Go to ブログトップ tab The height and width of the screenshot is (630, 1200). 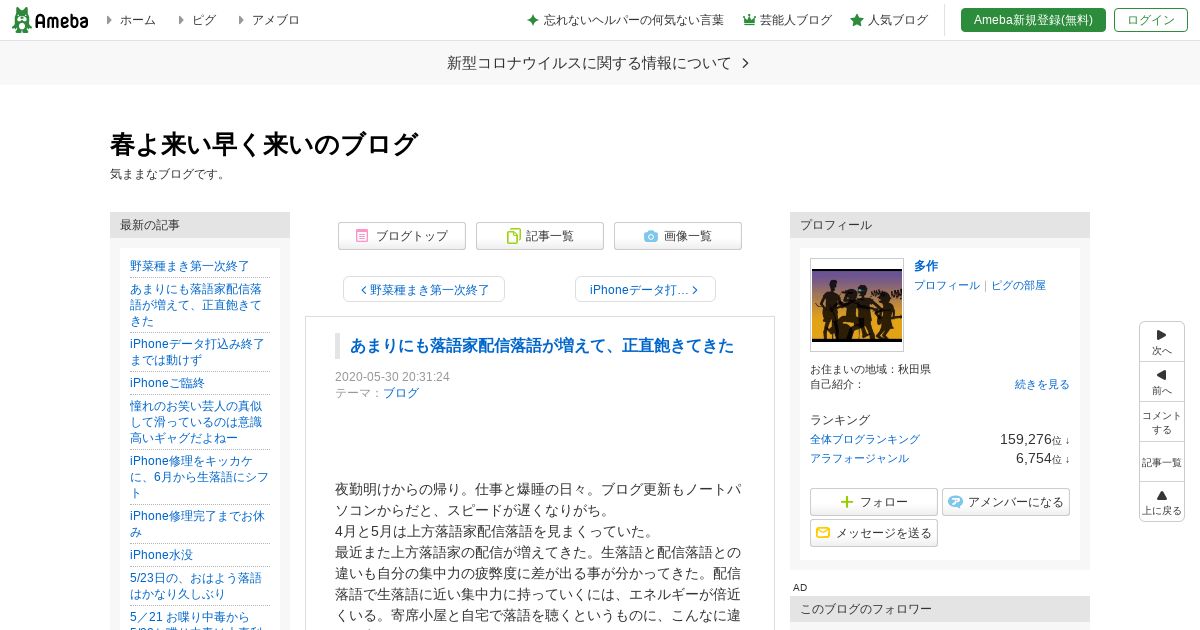tap(402, 236)
